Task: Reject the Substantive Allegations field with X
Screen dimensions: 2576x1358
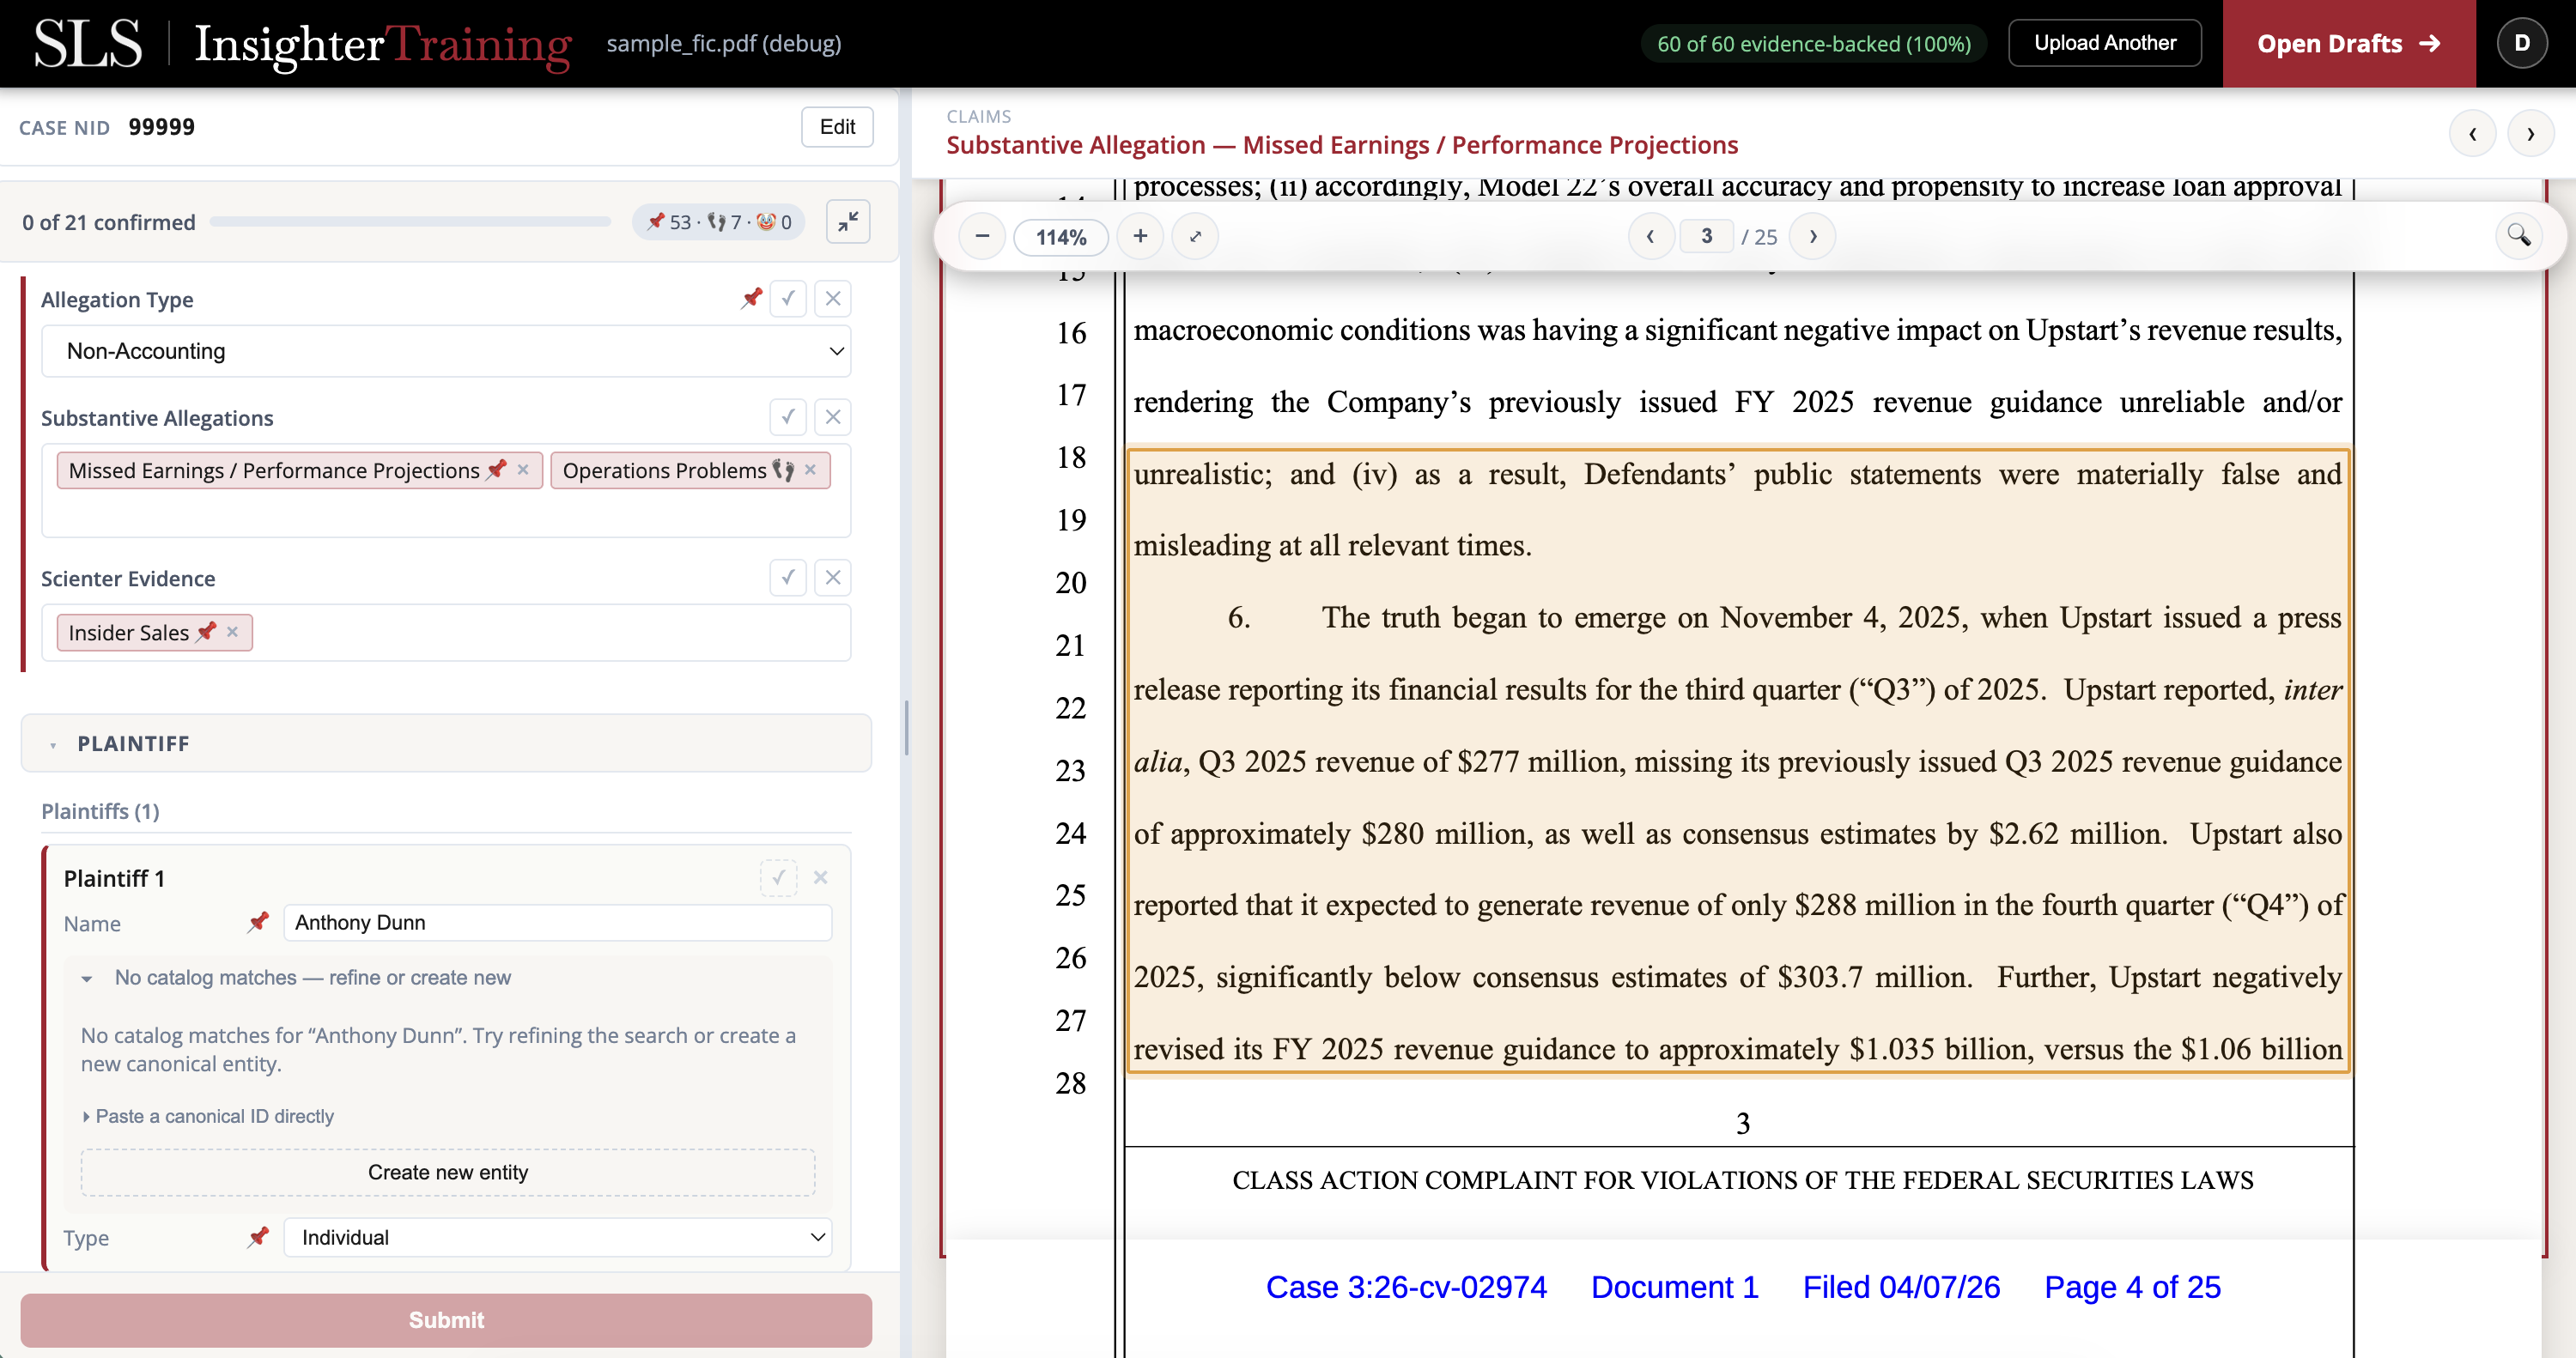Action: pyautogui.click(x=832, y=417)
